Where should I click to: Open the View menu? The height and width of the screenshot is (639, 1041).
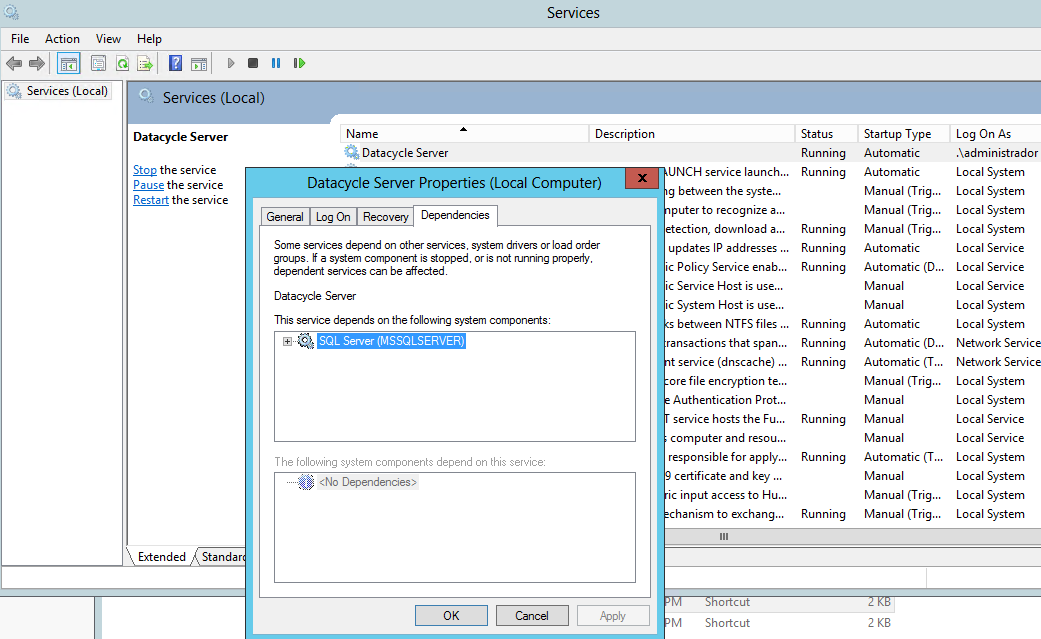point(108,39)
